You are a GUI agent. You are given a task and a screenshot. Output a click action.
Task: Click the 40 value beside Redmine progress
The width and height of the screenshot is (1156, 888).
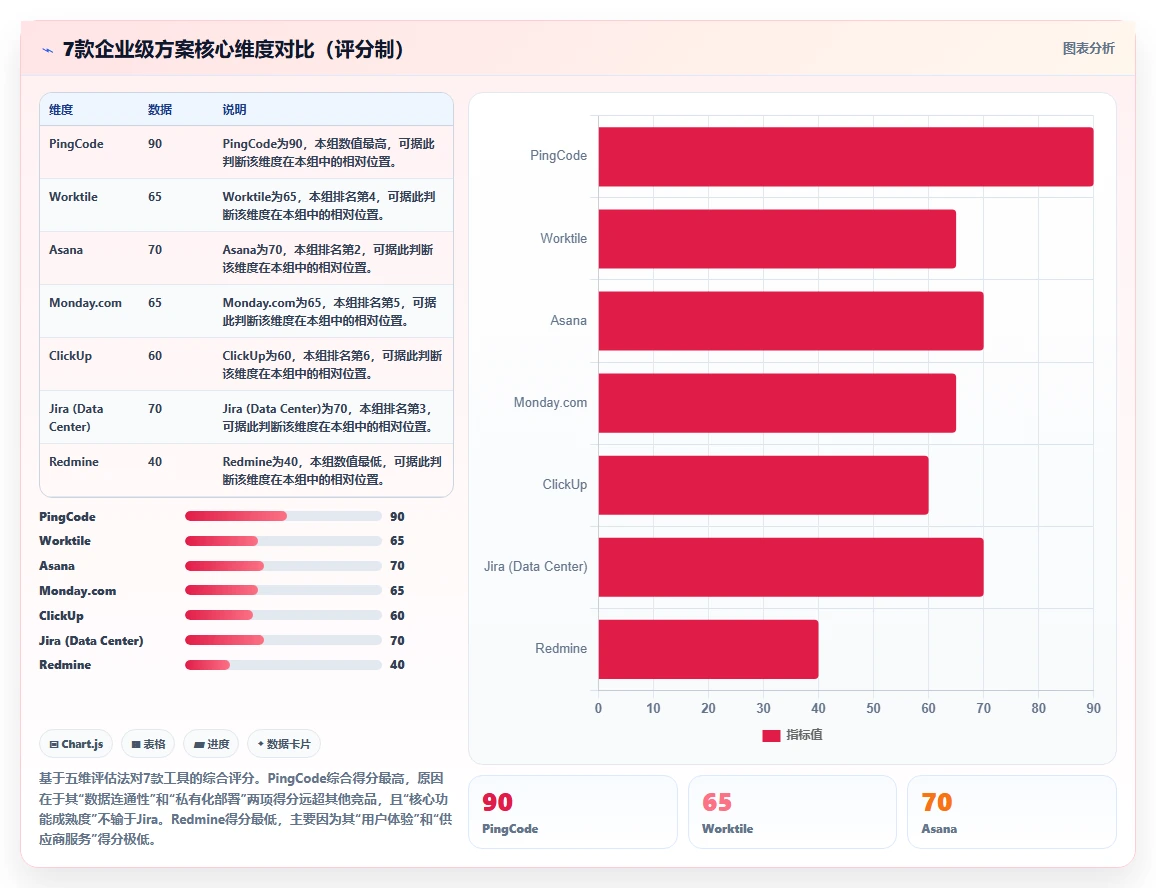tap(397, 665)
